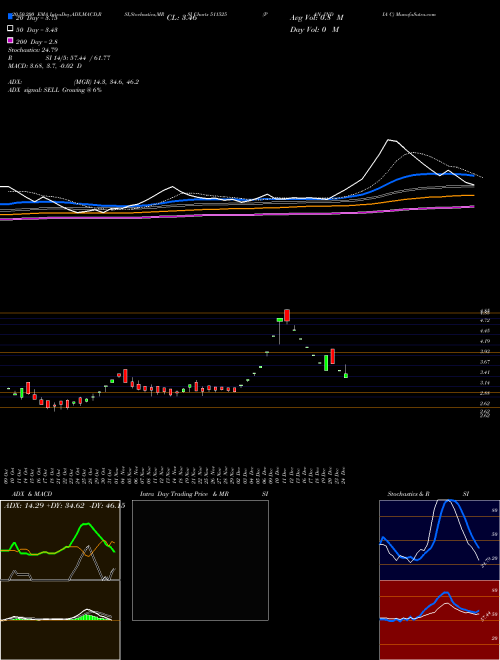Image resolution: width=500 pixels, height=660 pixels.
Task: Click the magenta 200 Day legend swatch
Action: coord(10,40)
